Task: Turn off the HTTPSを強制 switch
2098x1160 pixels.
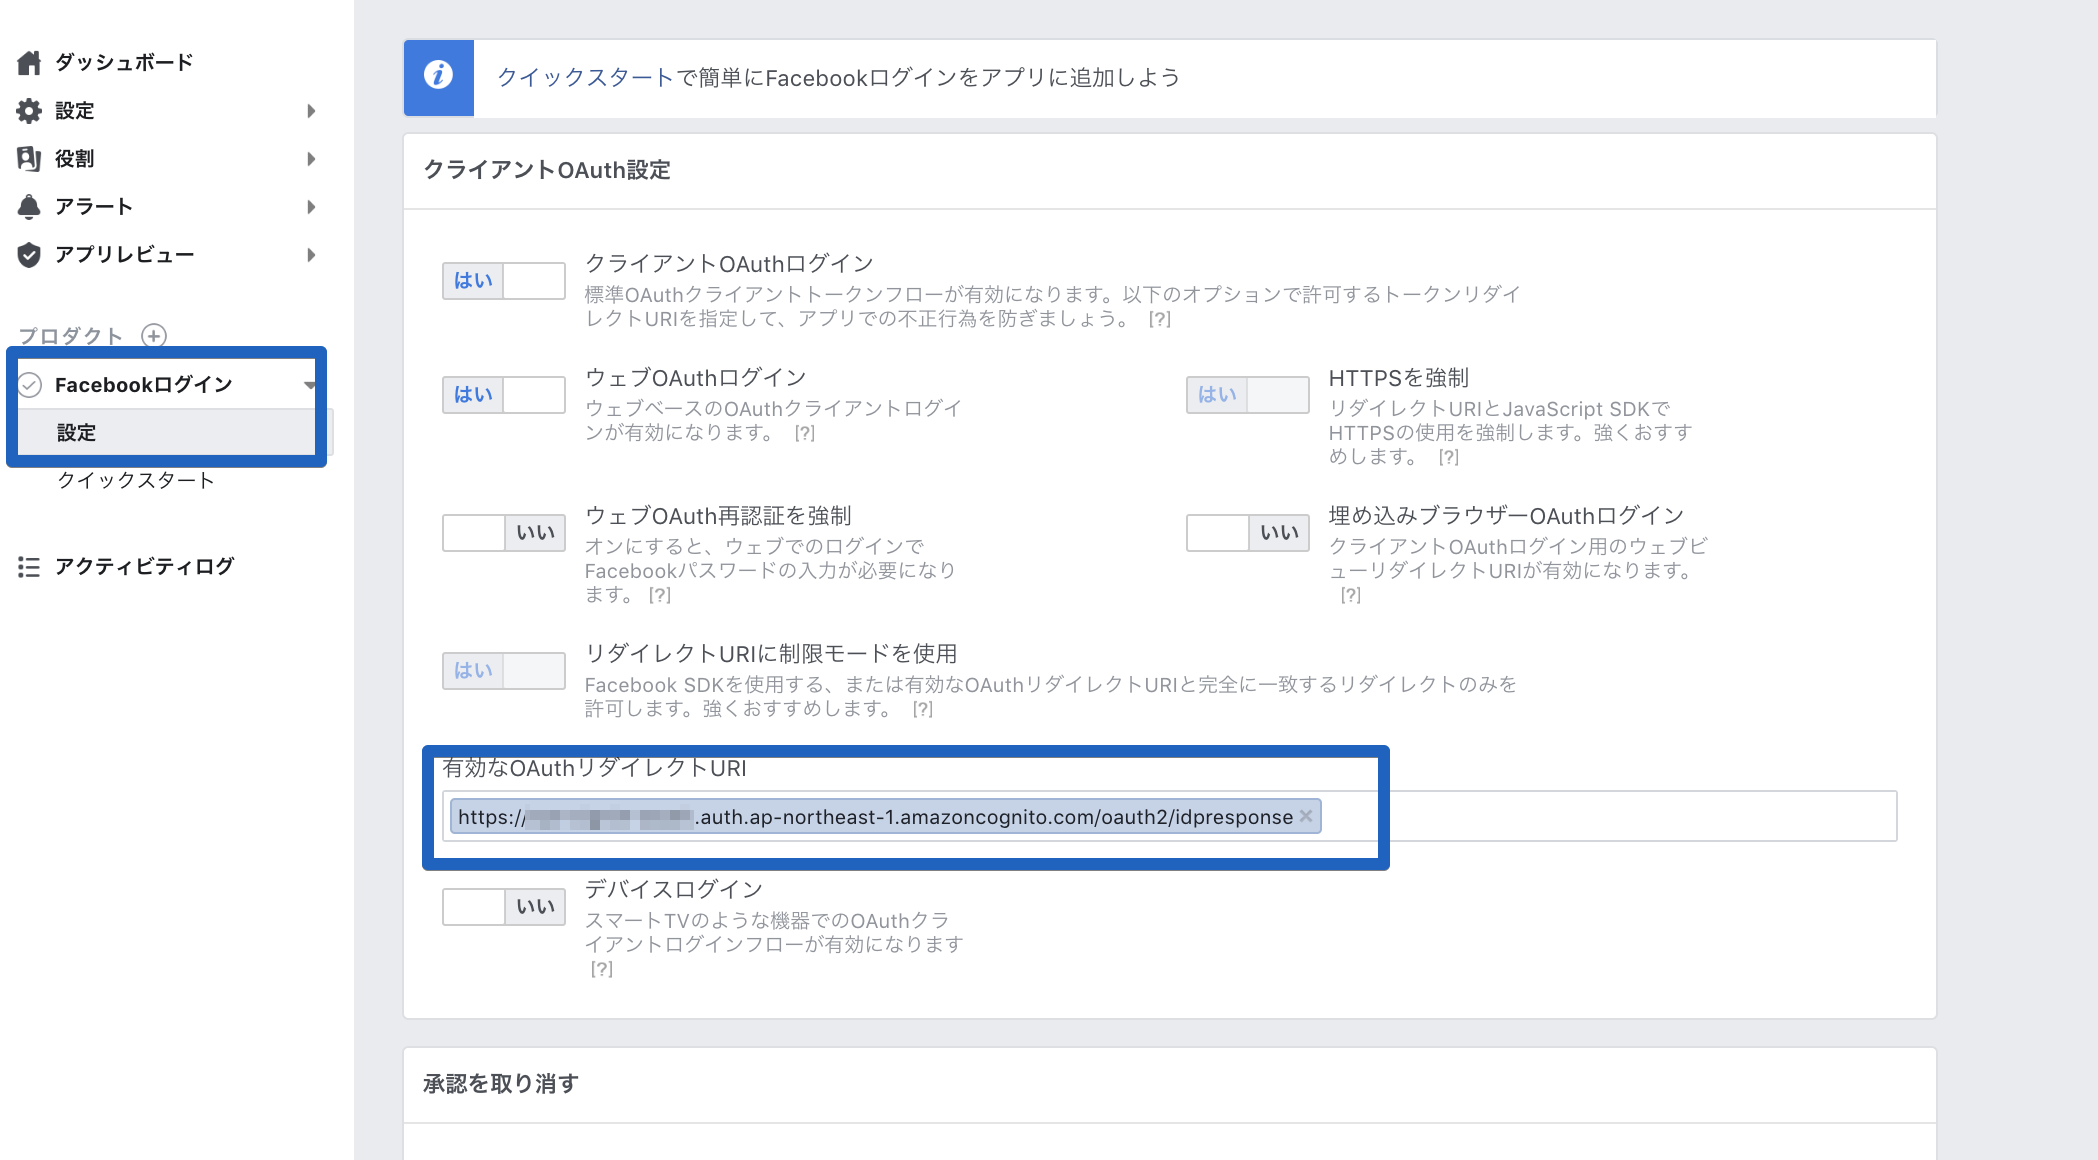Action: click(1247, 394)
